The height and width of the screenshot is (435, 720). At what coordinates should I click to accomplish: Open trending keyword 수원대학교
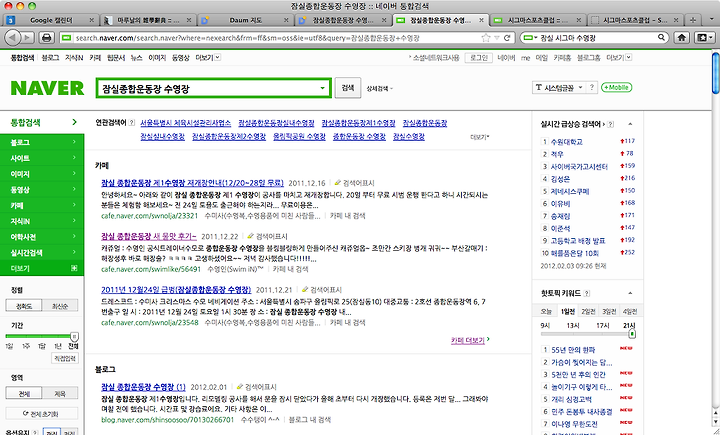[566, 142]
